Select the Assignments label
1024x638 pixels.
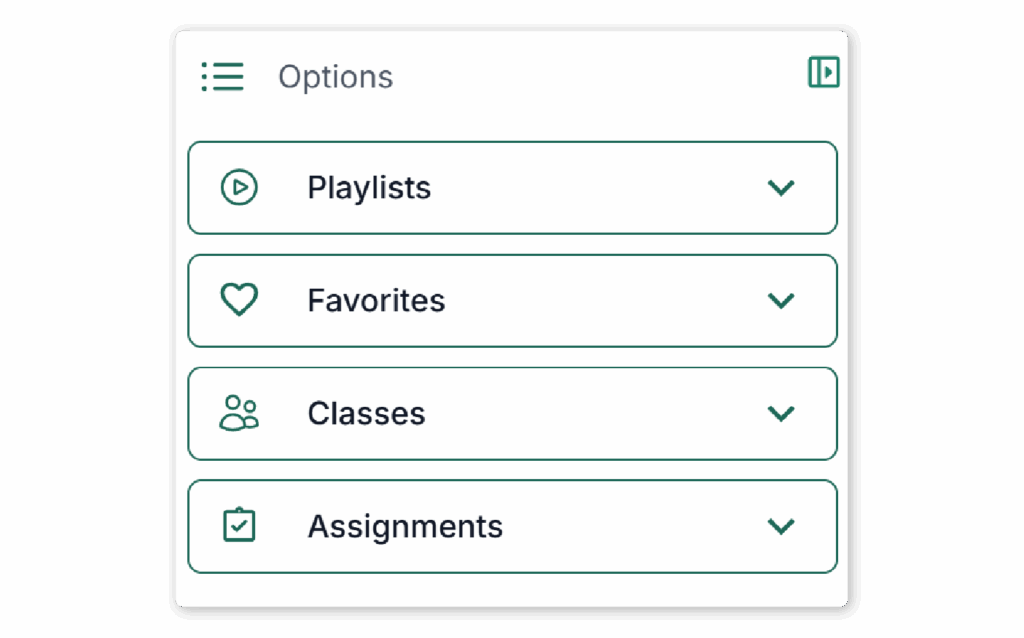point(405,527)
